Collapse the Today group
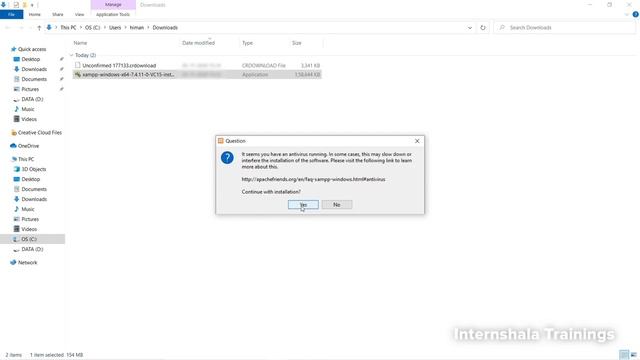640x360 pixels. pos(71,55)
